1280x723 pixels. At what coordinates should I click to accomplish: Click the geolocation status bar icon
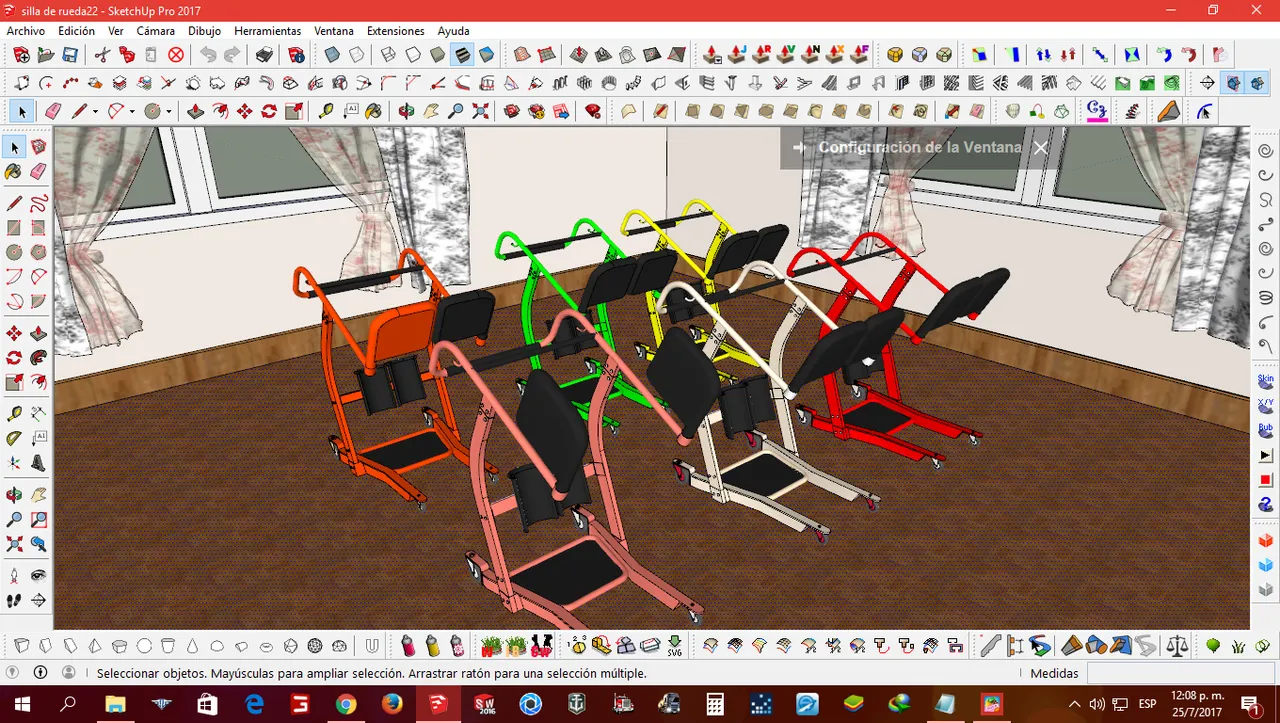pyautogui.click(x=14, y=673)
